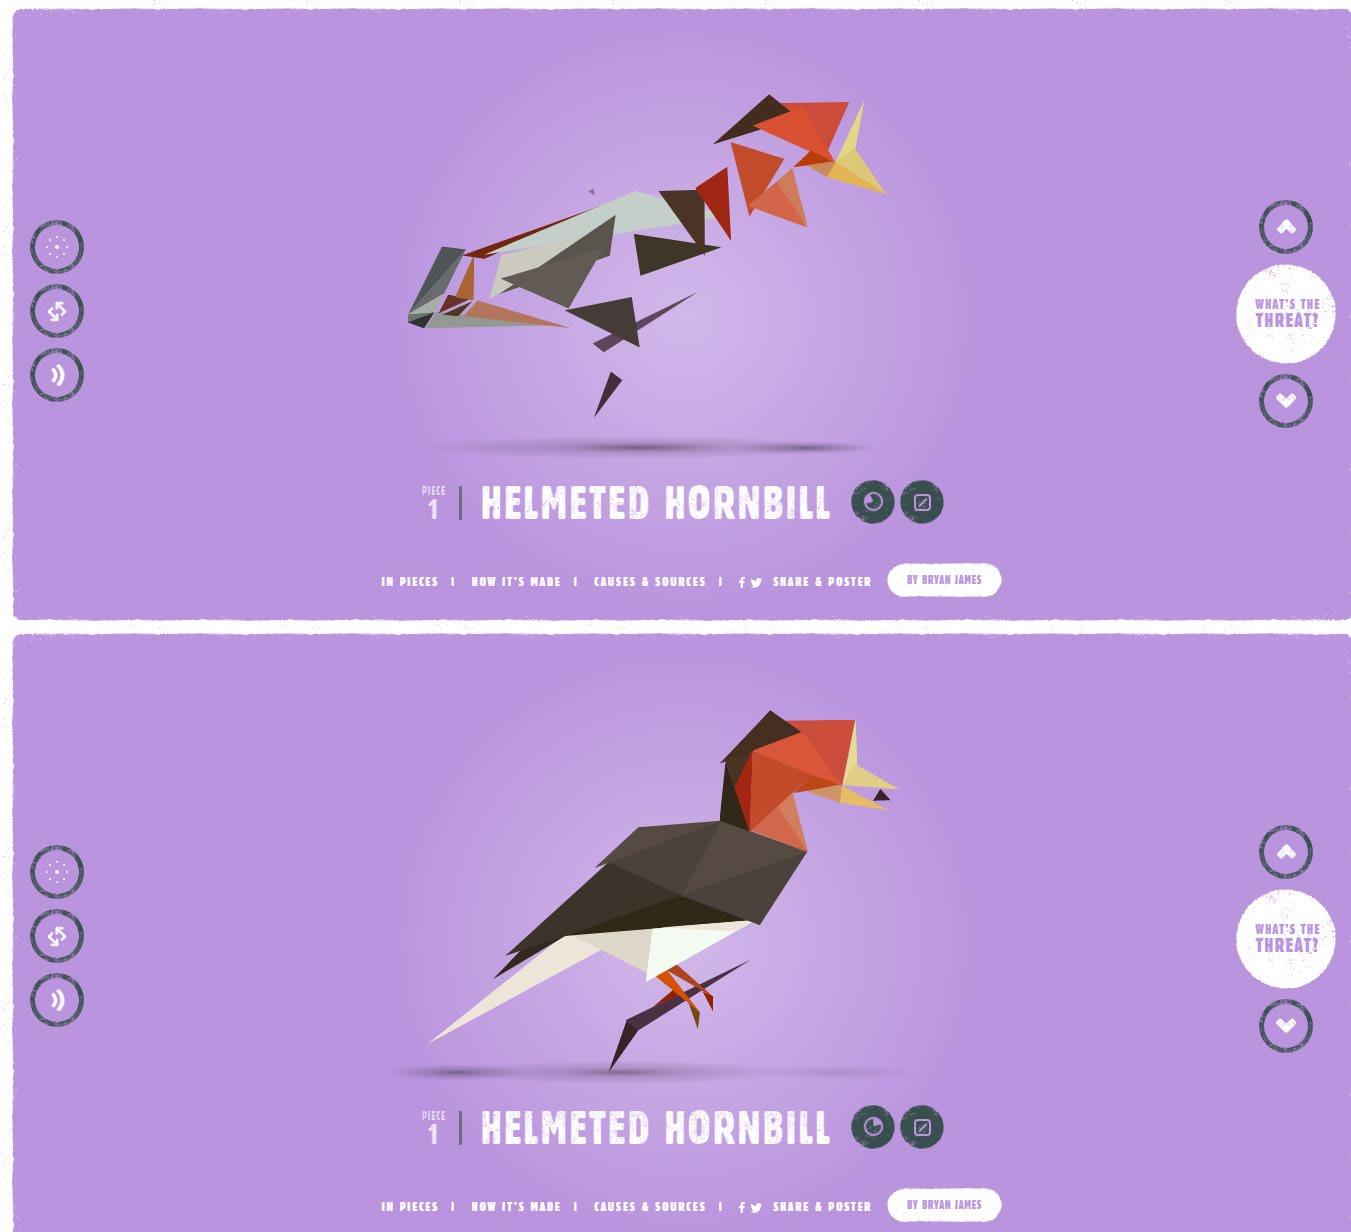Click the pie chart stats icon under assembled bird
Image resolution: width=1351 pixels, height=1232 pixels.
873,1127
